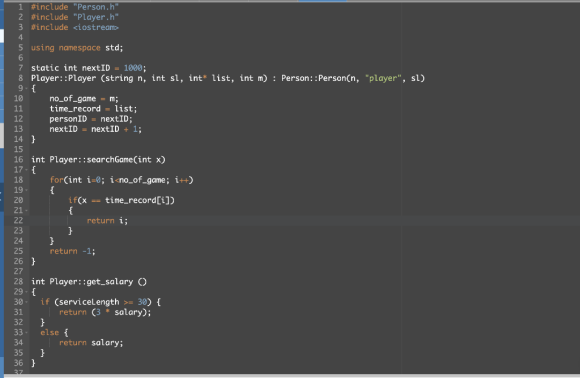This screenshot has height=378, width=580.
Task: Click line number 28 in gutter
Action: pyautogui.click(x=18, y=281)
